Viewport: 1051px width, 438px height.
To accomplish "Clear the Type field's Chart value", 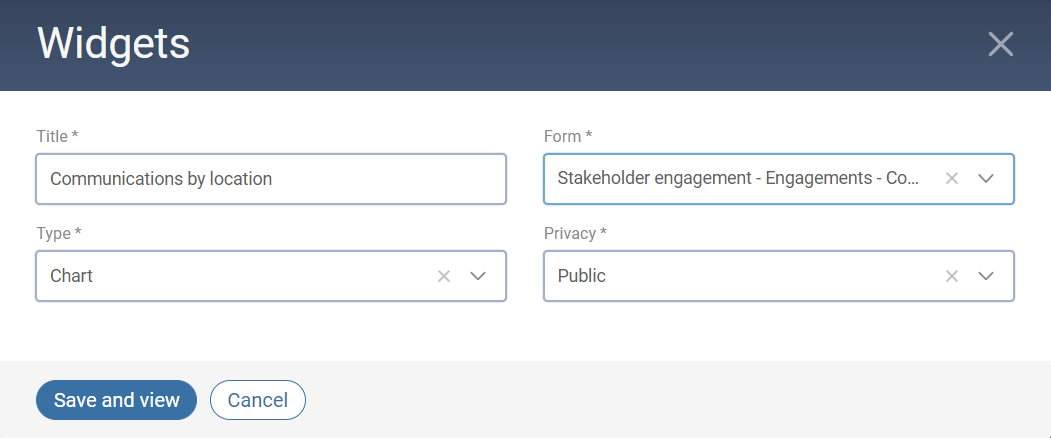I will coord(444,276).
